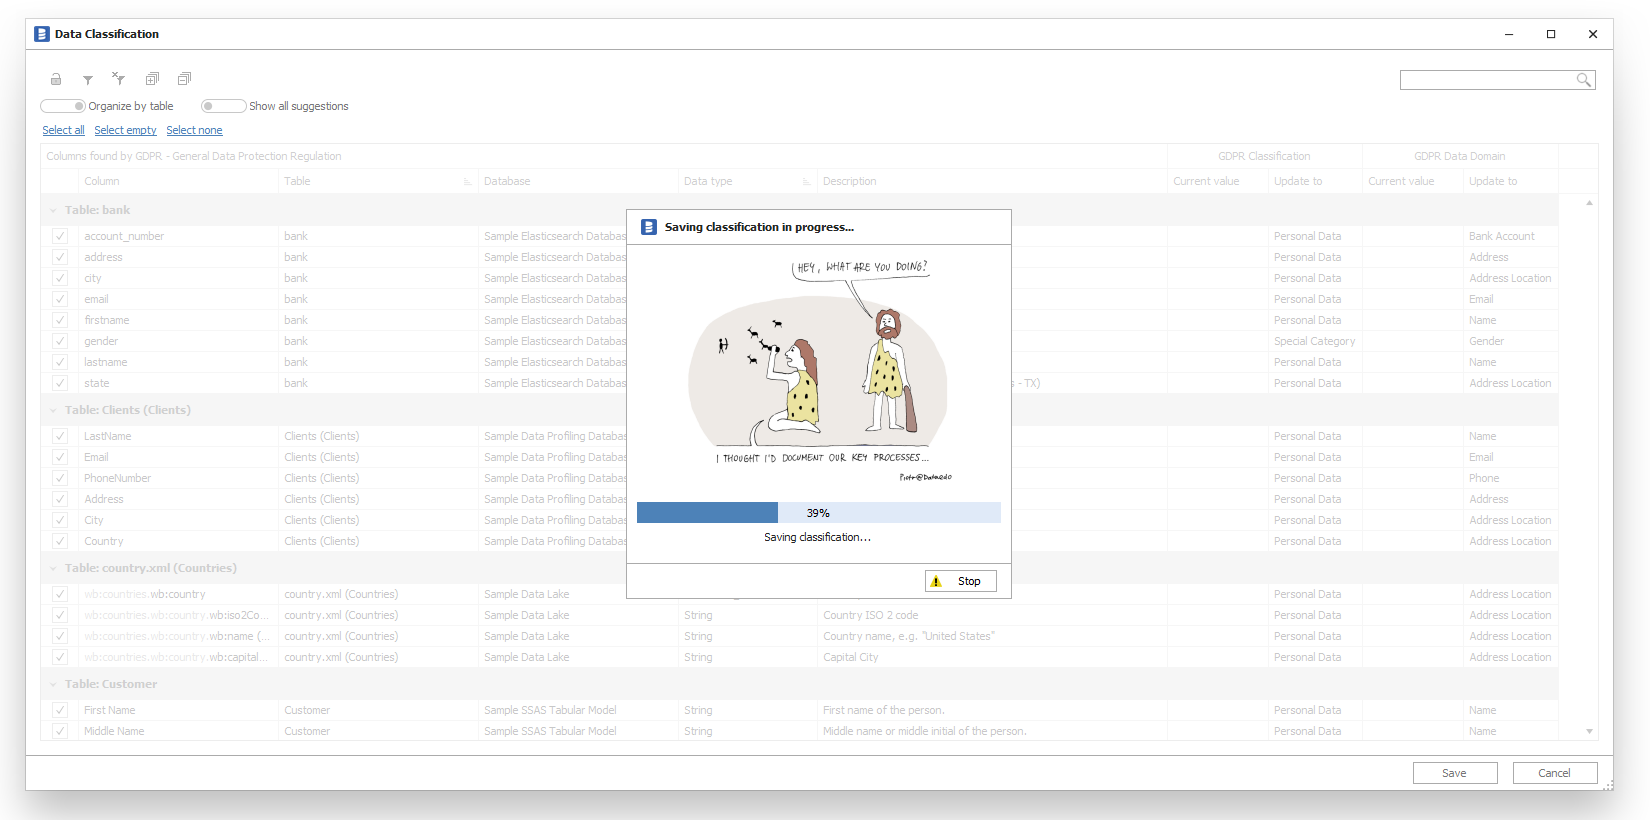Toggle the Organize by table switch
Image resolution: width=1650 pixels, height=820 pixels.
pyautogui.click(x=63, y=106)
